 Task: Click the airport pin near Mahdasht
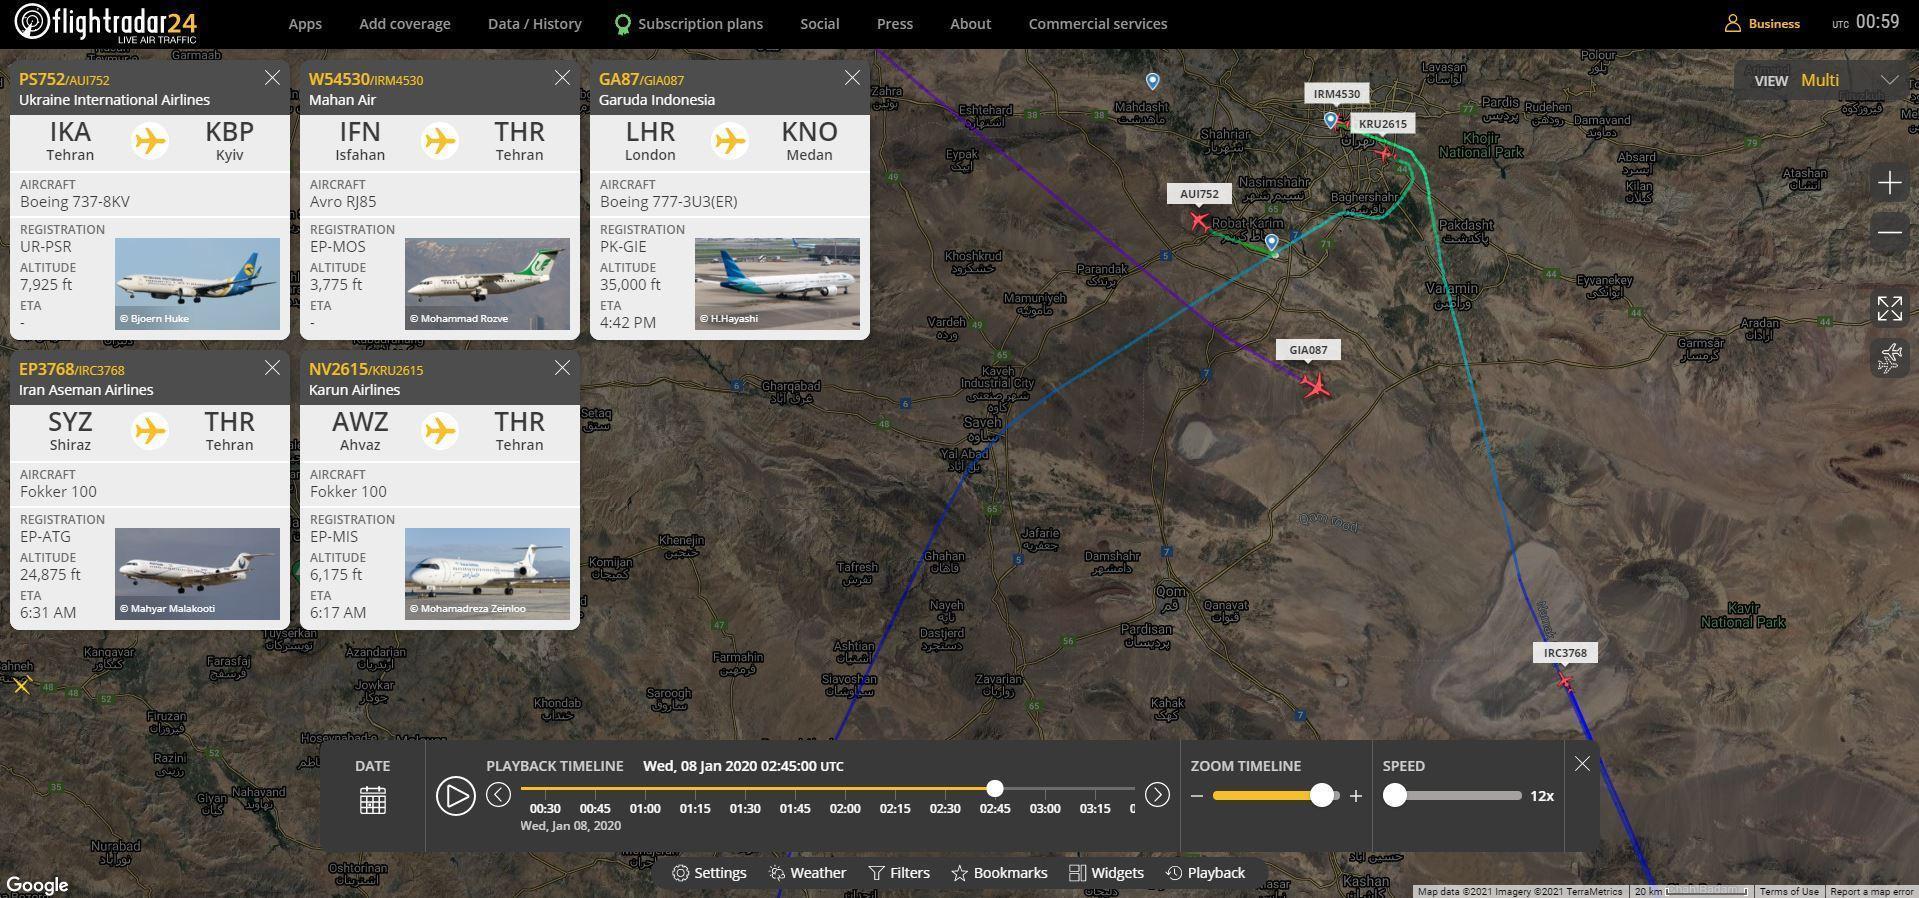pyautogui.click(x=1152, y=81)
